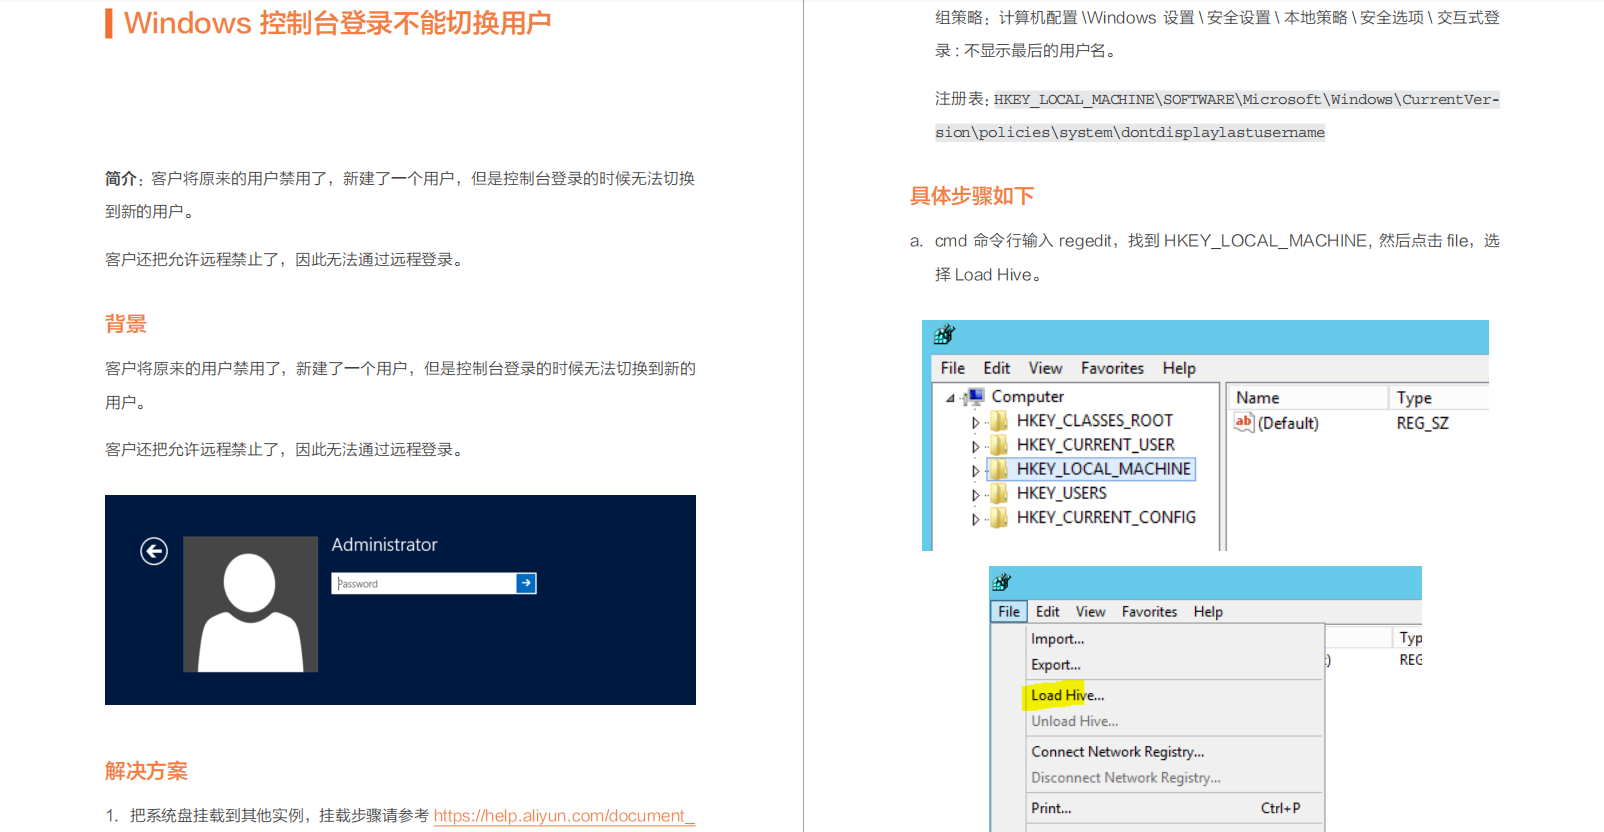Image resolution: width=1604 pixels, height=832 pixels.
Task: Open File menu in upper registry window
Action: (953, 368)
